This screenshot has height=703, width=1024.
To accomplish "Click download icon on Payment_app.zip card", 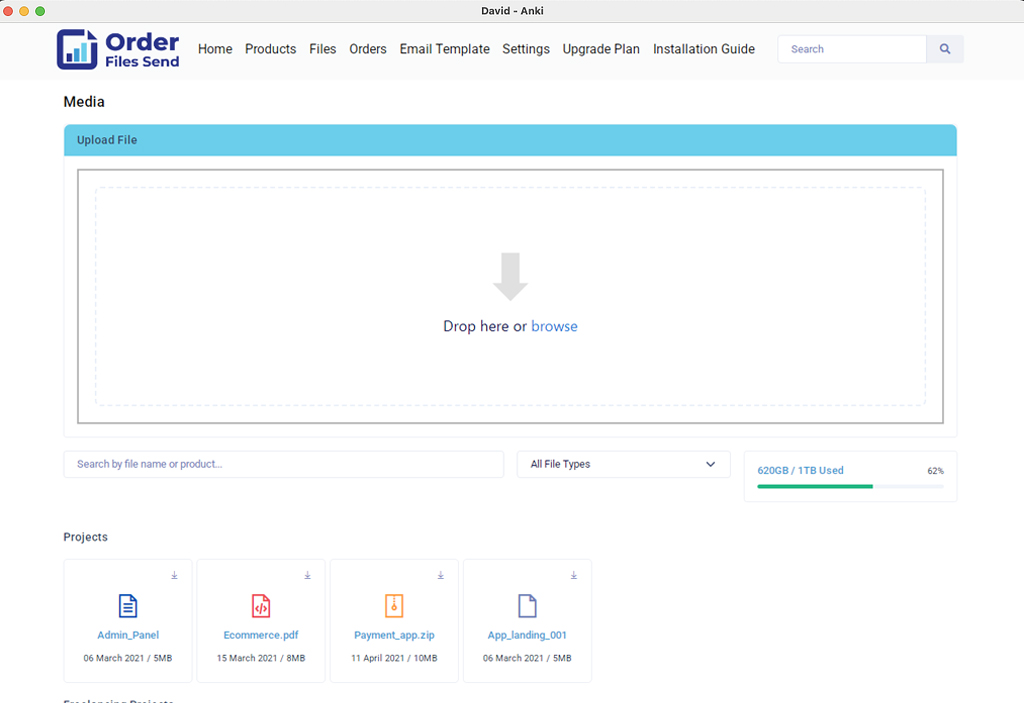I will [x=440, y=575].
